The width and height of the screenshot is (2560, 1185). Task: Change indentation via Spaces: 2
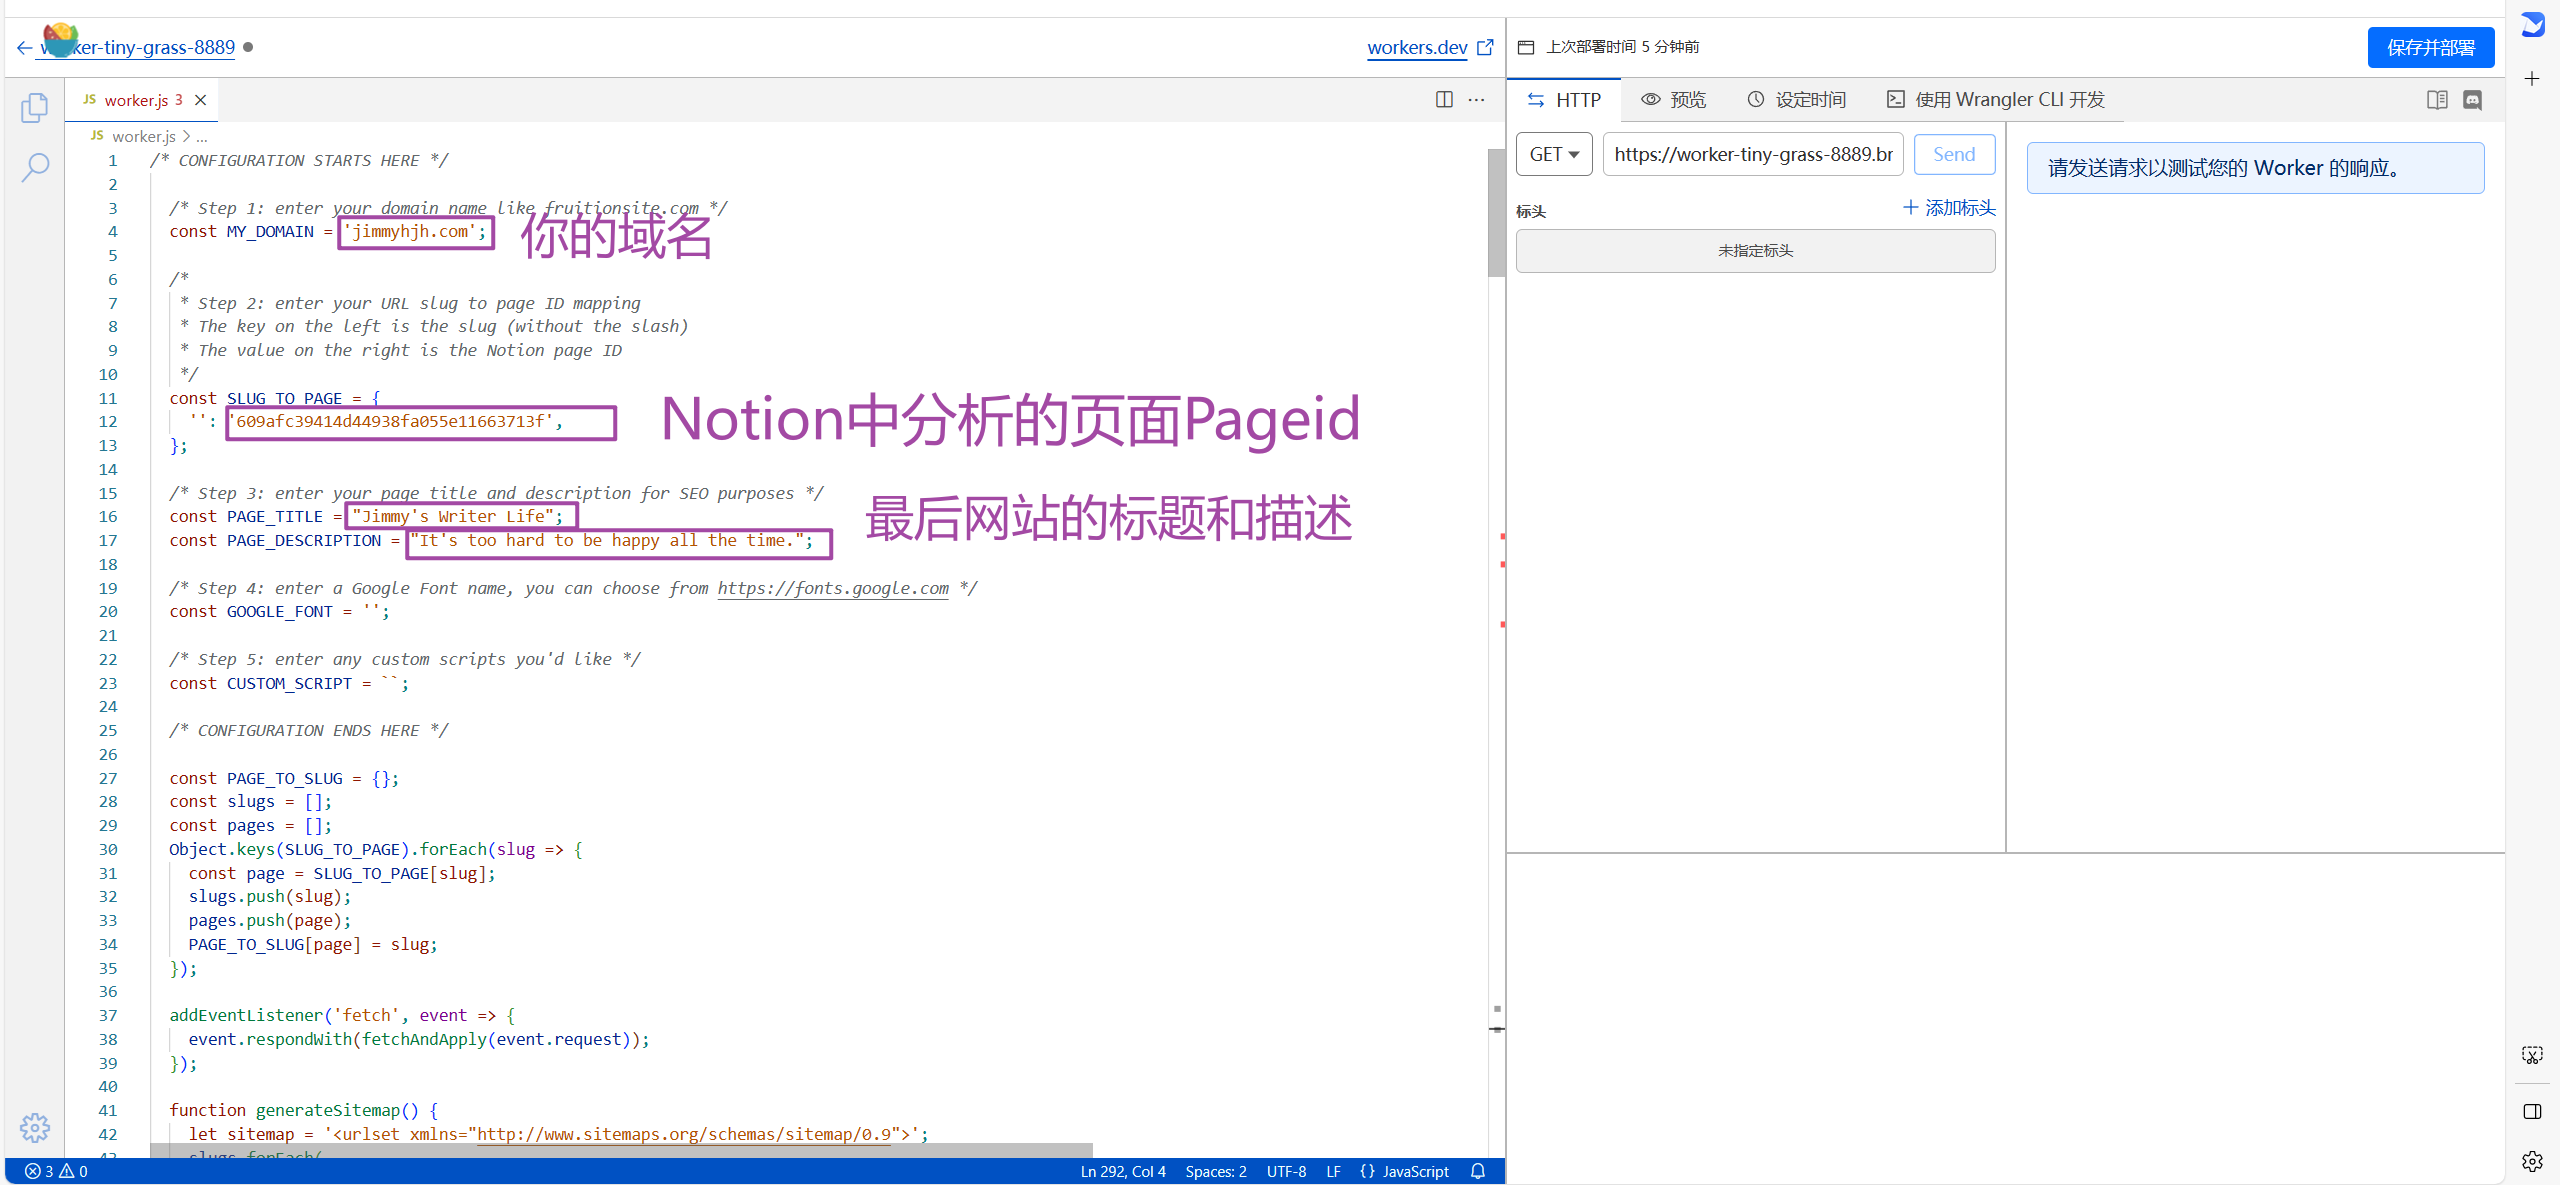pos(1216,1171)
